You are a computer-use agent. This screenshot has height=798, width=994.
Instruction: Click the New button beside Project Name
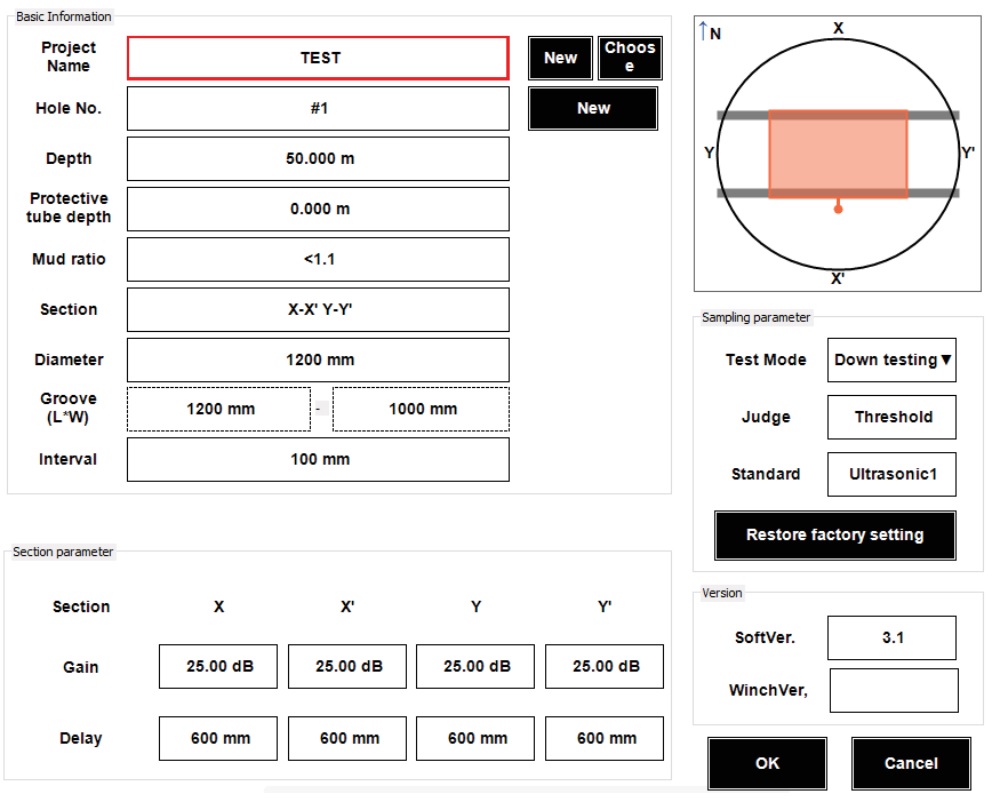coord(562,58)
